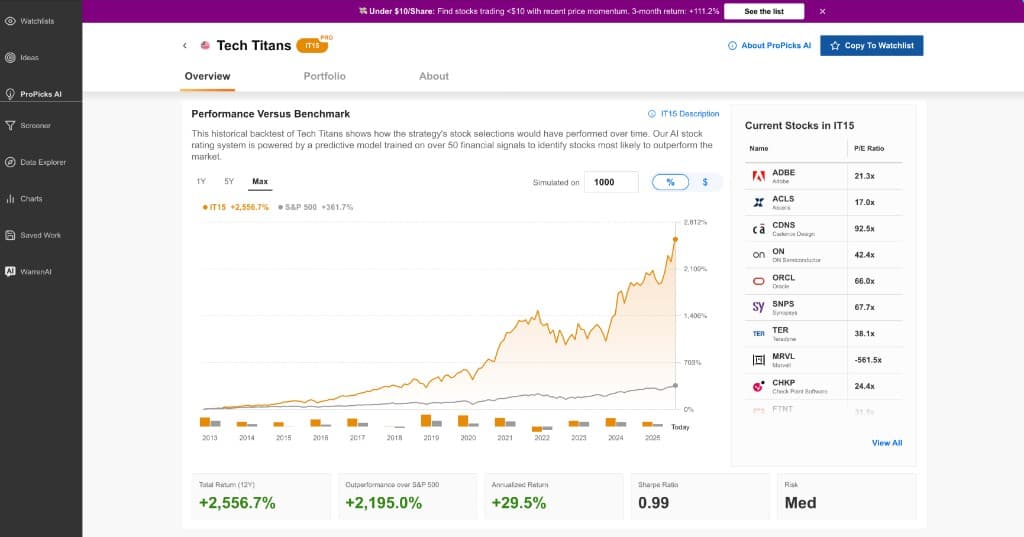Image resolution: width=1024 pixels, height=537 pixels.
Task: Open Data Explorer label in the sidebar menu
Action: 43,162
